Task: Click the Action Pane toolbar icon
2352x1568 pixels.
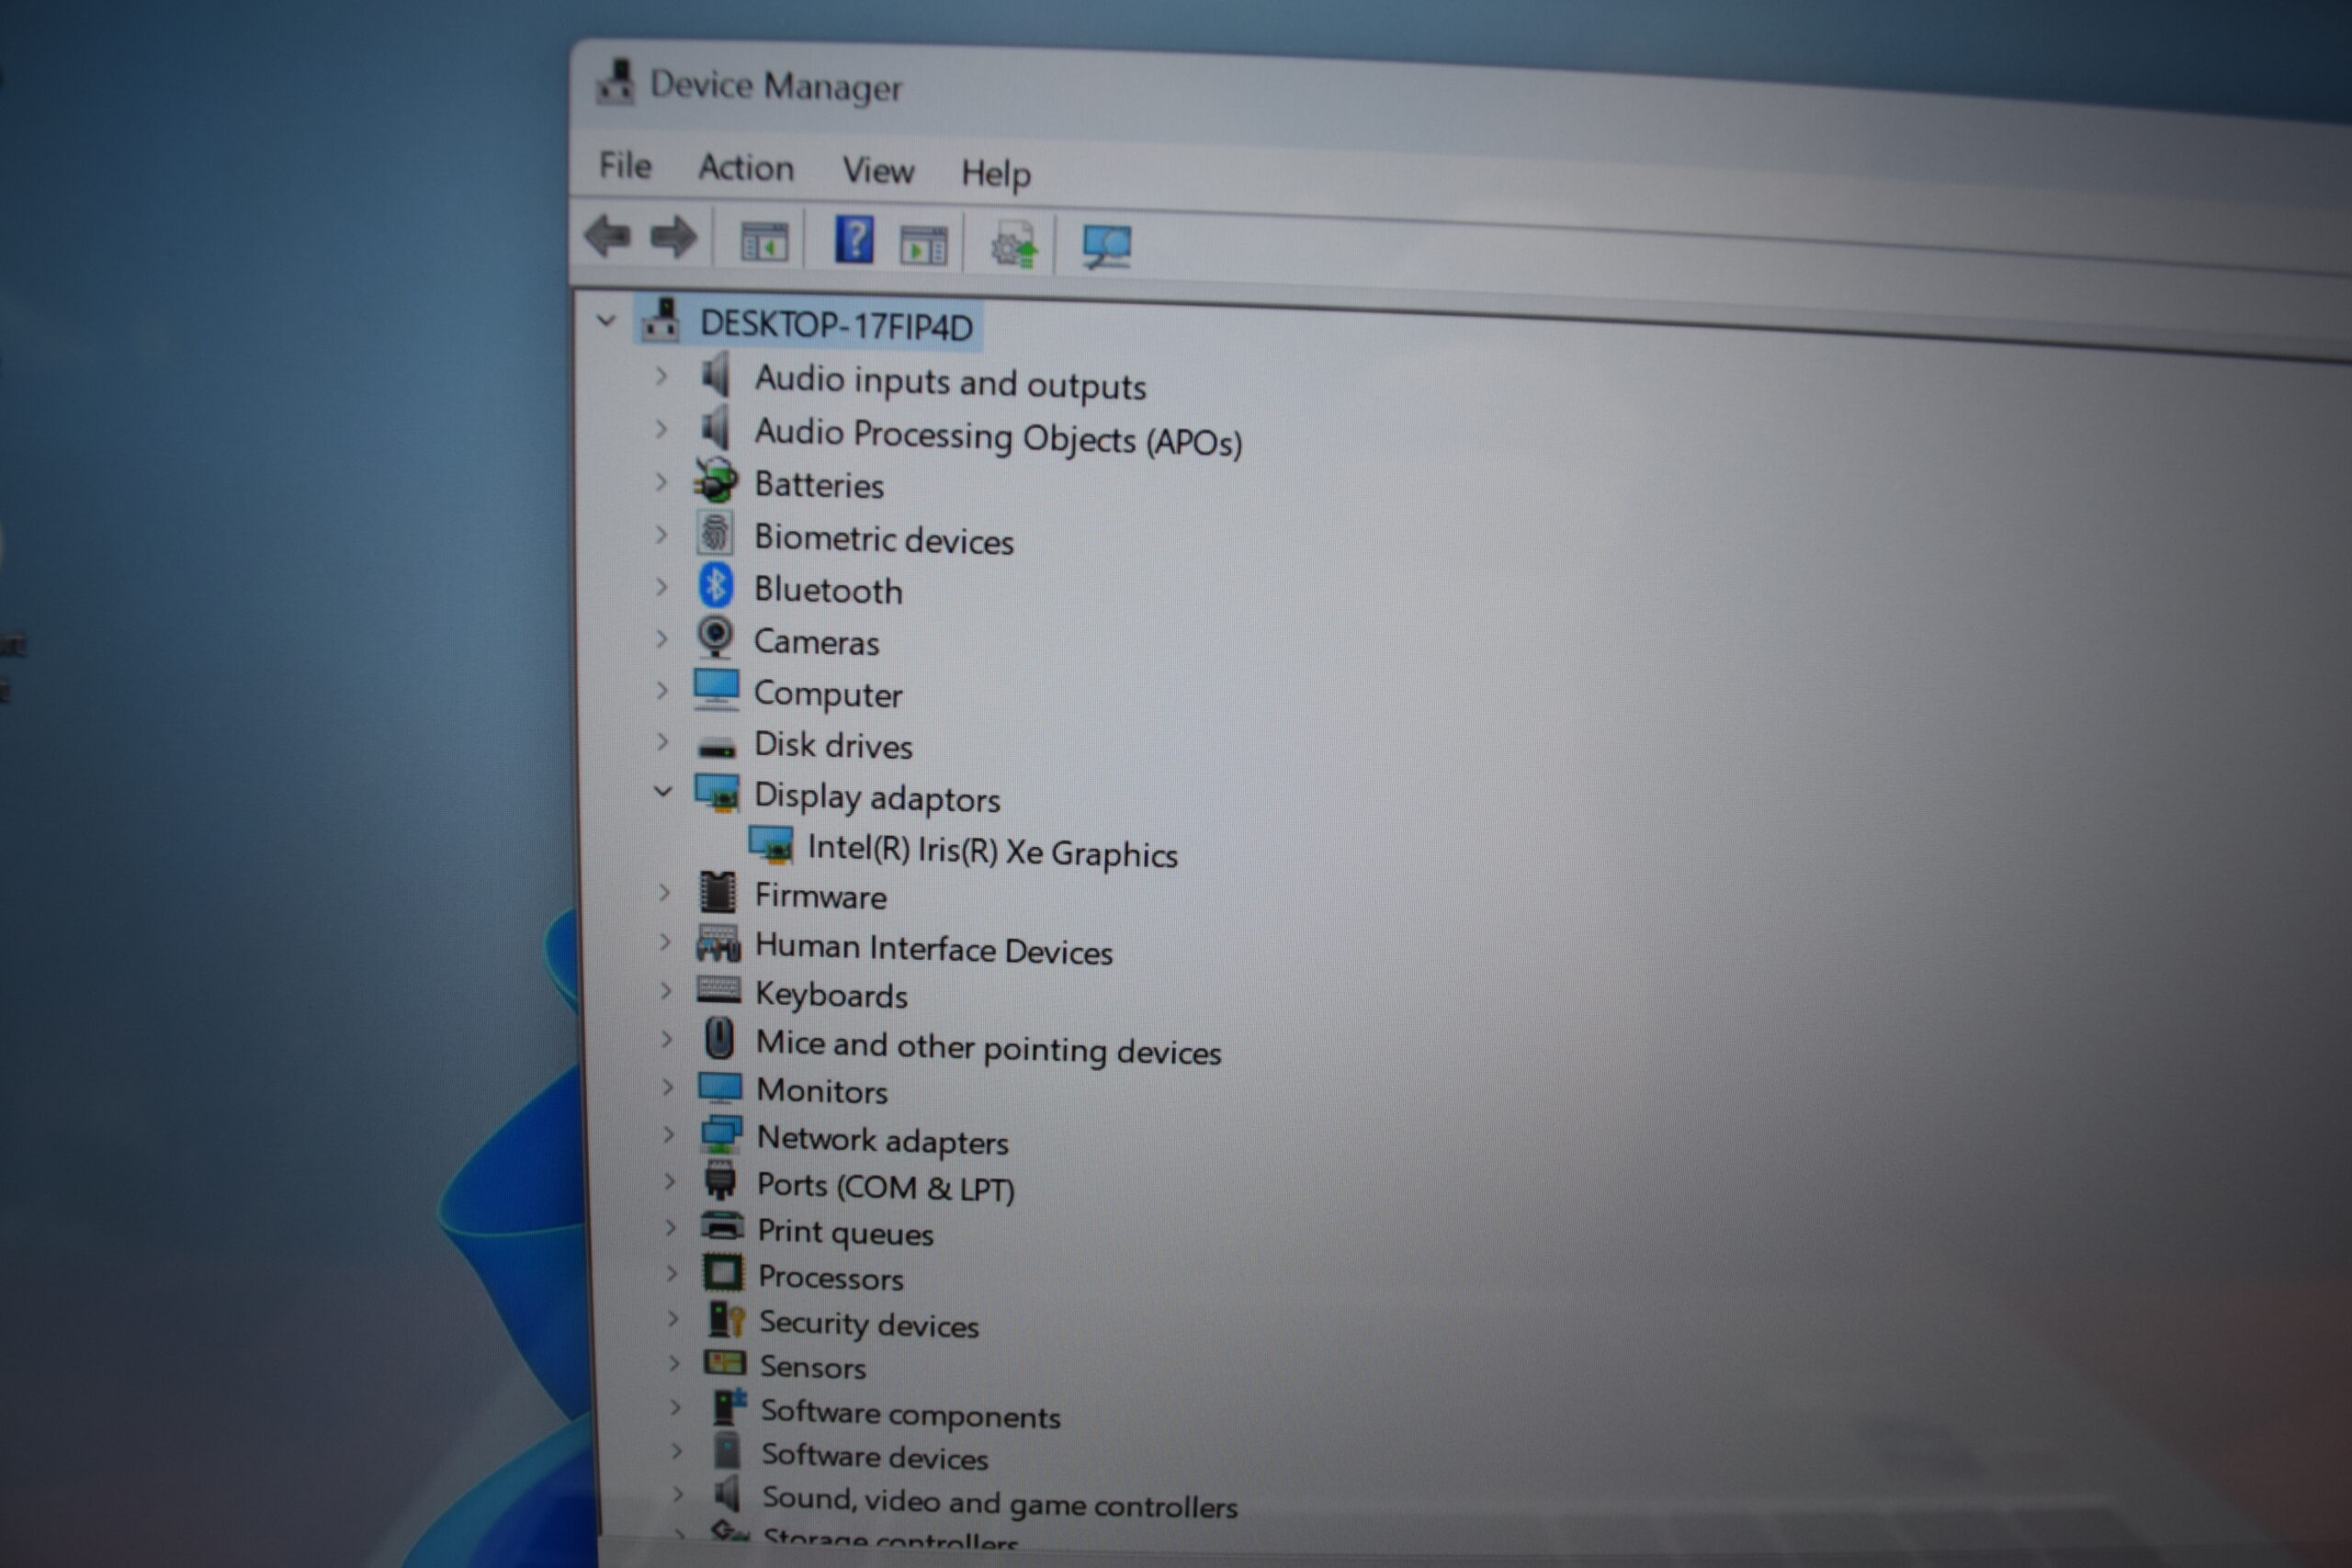Action: pos(923,245)
